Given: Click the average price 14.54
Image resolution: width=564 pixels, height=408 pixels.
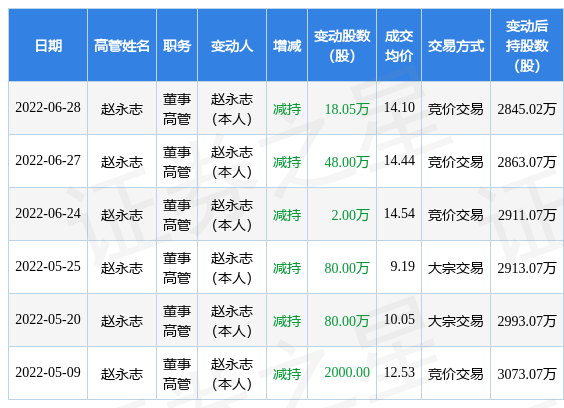Looking at the screenshot, I should coord(399,213).
